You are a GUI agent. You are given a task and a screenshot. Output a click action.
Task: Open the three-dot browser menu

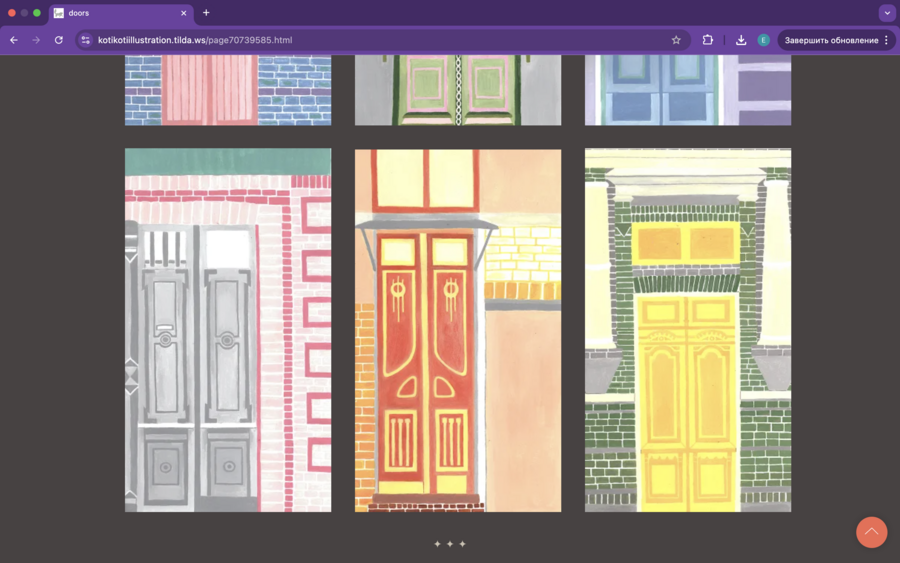tap(886, 40)
